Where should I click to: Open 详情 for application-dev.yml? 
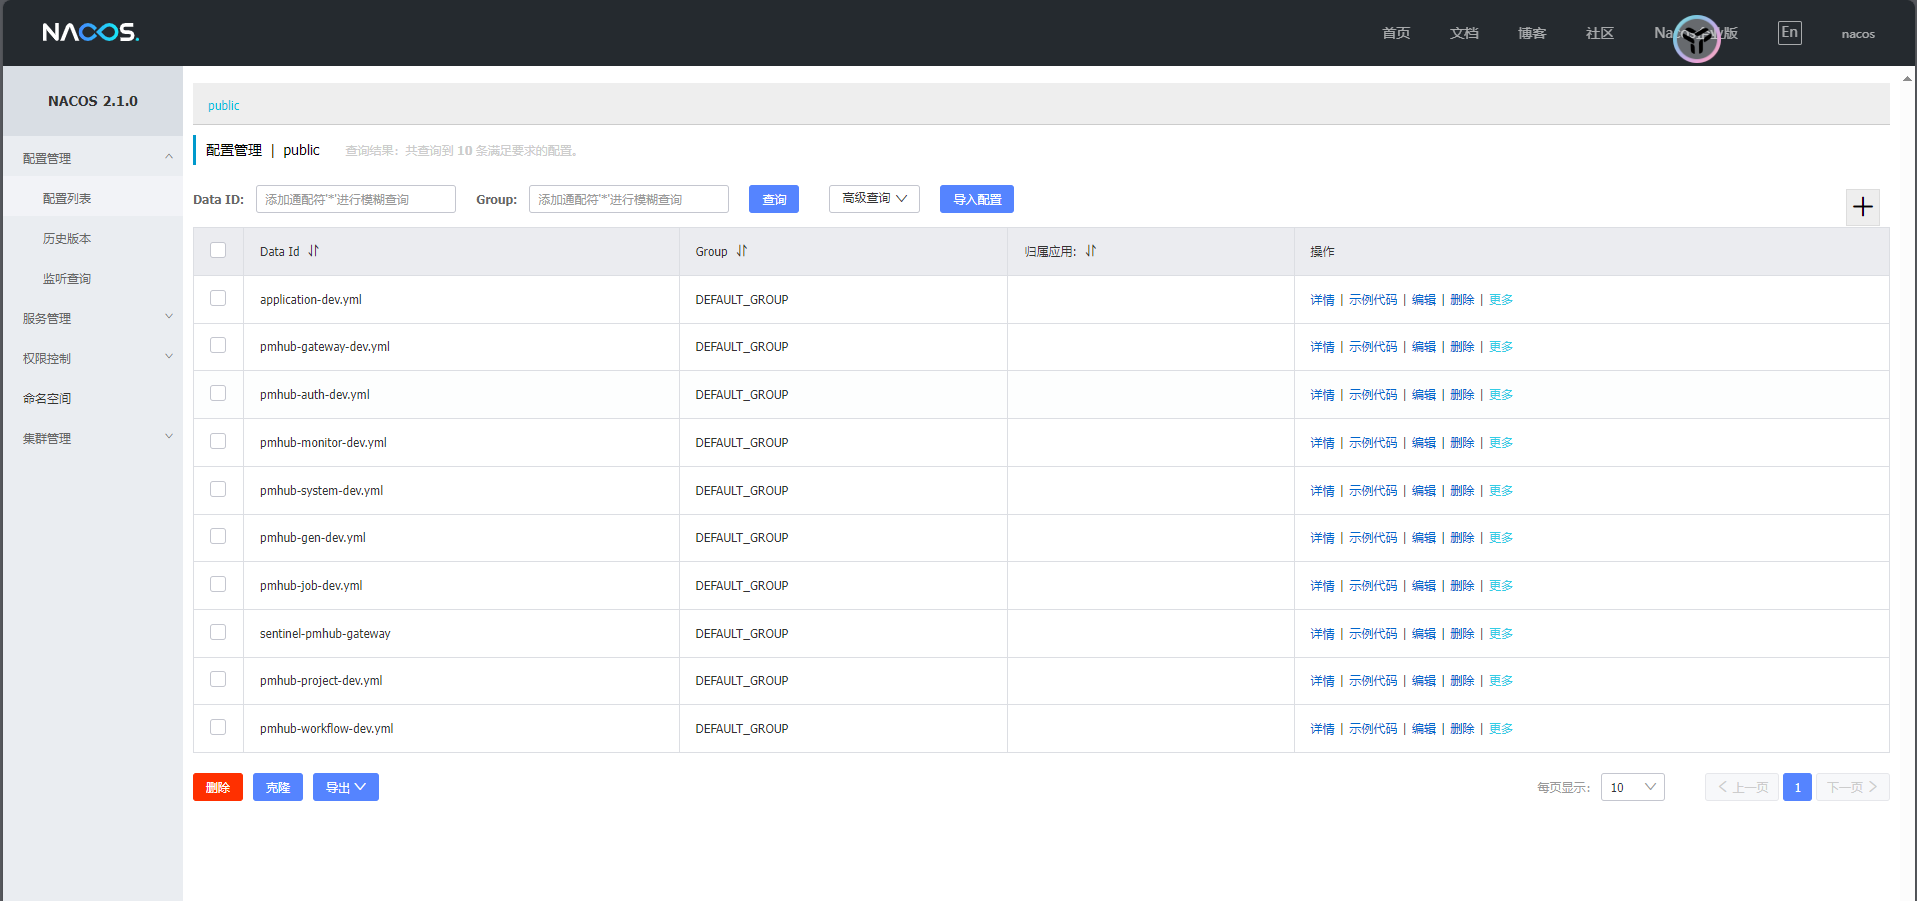pos(1322,300)
